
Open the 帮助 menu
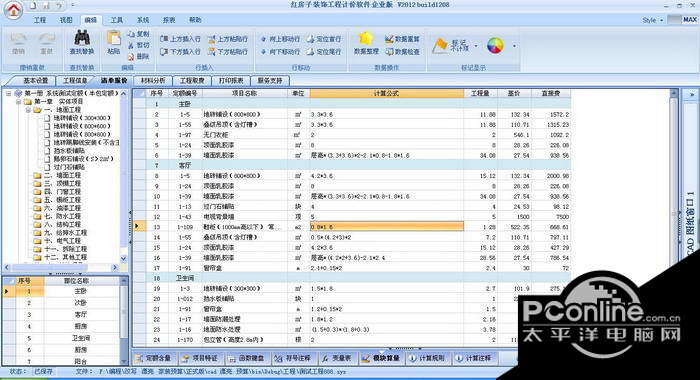(195, 20)
